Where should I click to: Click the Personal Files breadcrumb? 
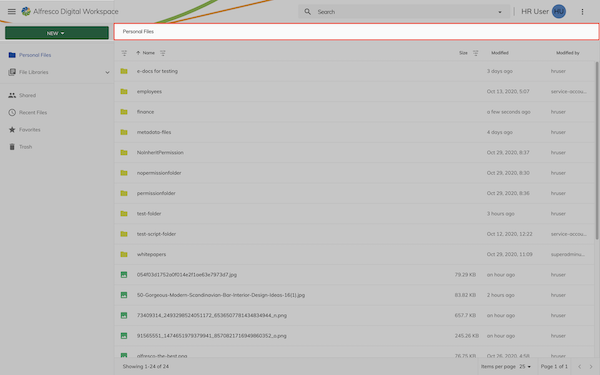tap(138, 31)
